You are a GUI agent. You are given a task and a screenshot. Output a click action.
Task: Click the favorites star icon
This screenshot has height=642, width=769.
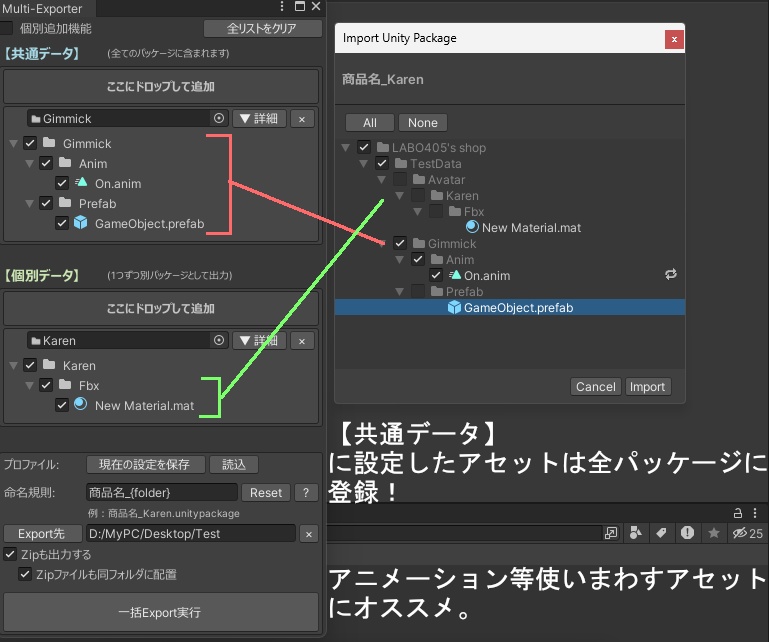click(714, 533)
